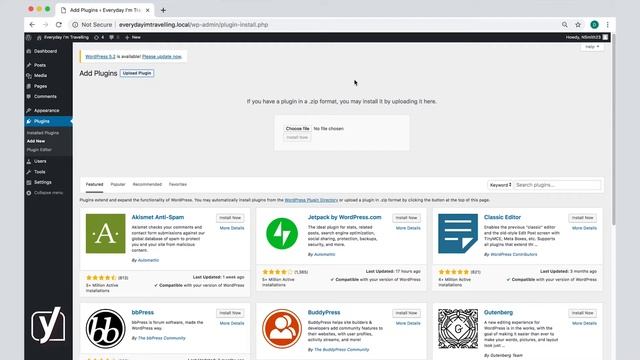Install Akismet Anti-Spam now
The image size is (640, 360).
pos(230,218)
